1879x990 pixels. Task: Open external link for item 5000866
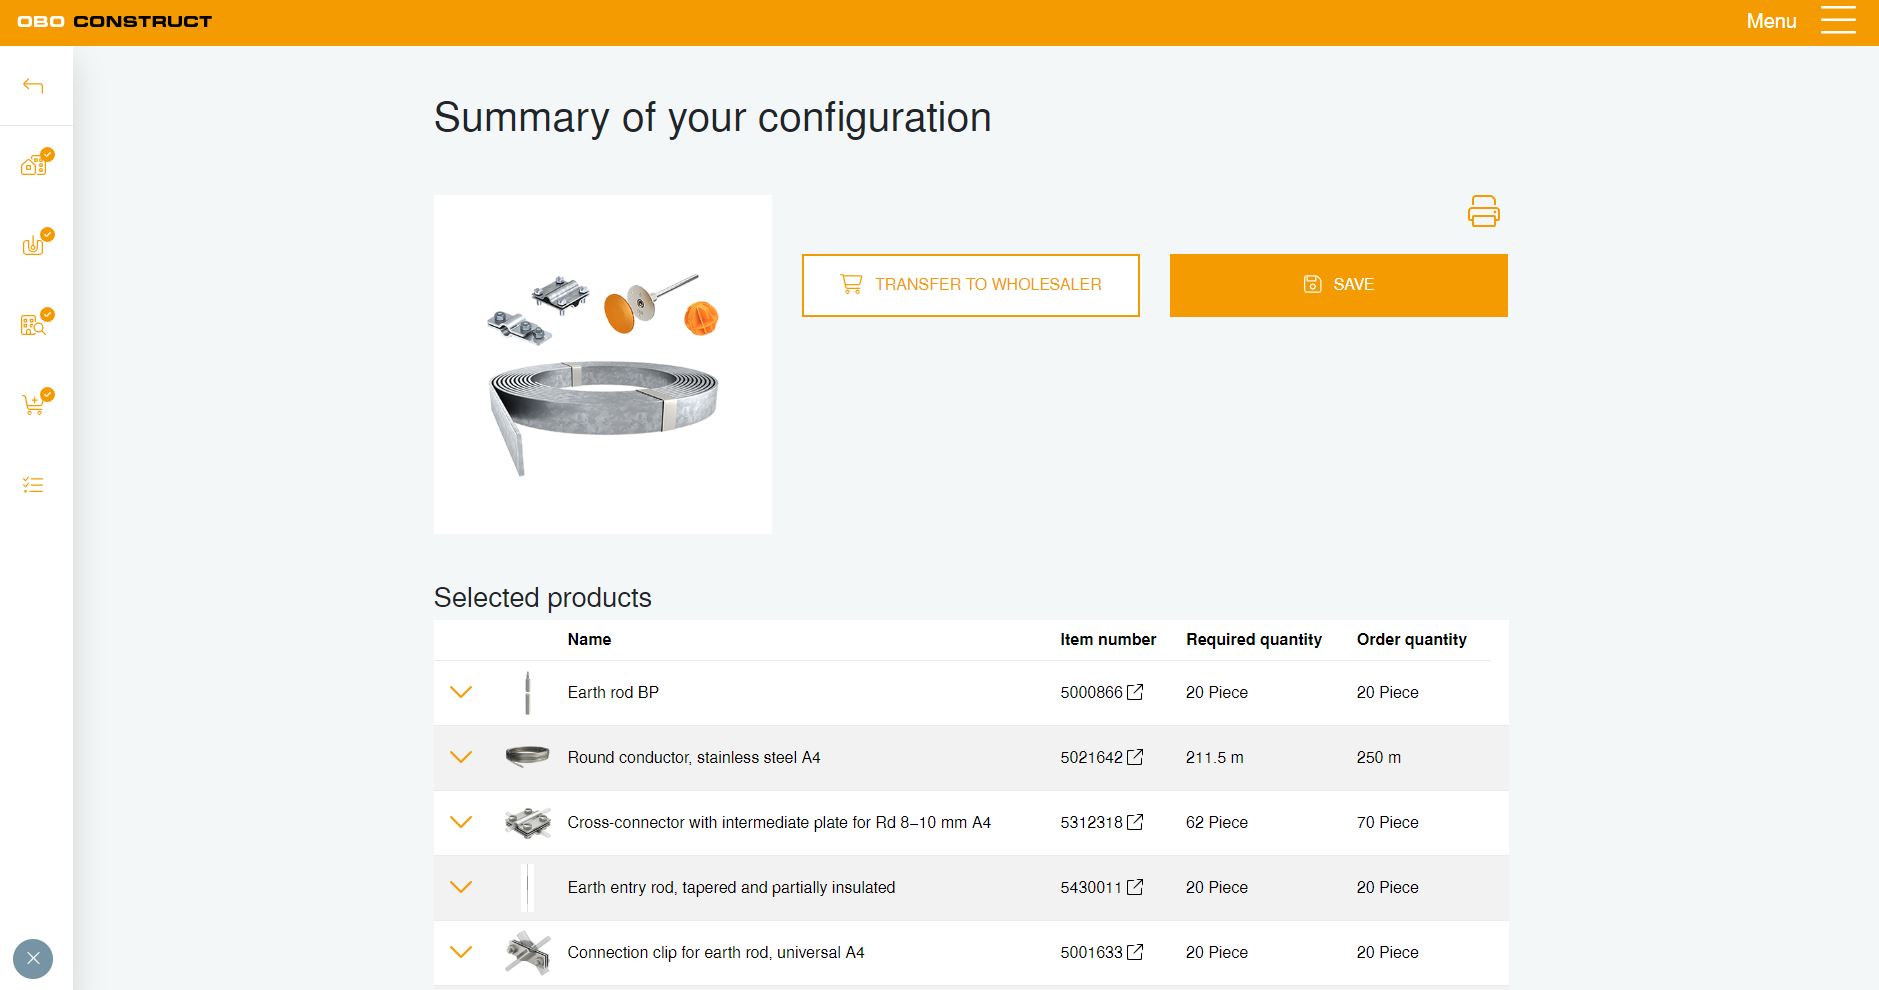click(x=1135, y=692)
